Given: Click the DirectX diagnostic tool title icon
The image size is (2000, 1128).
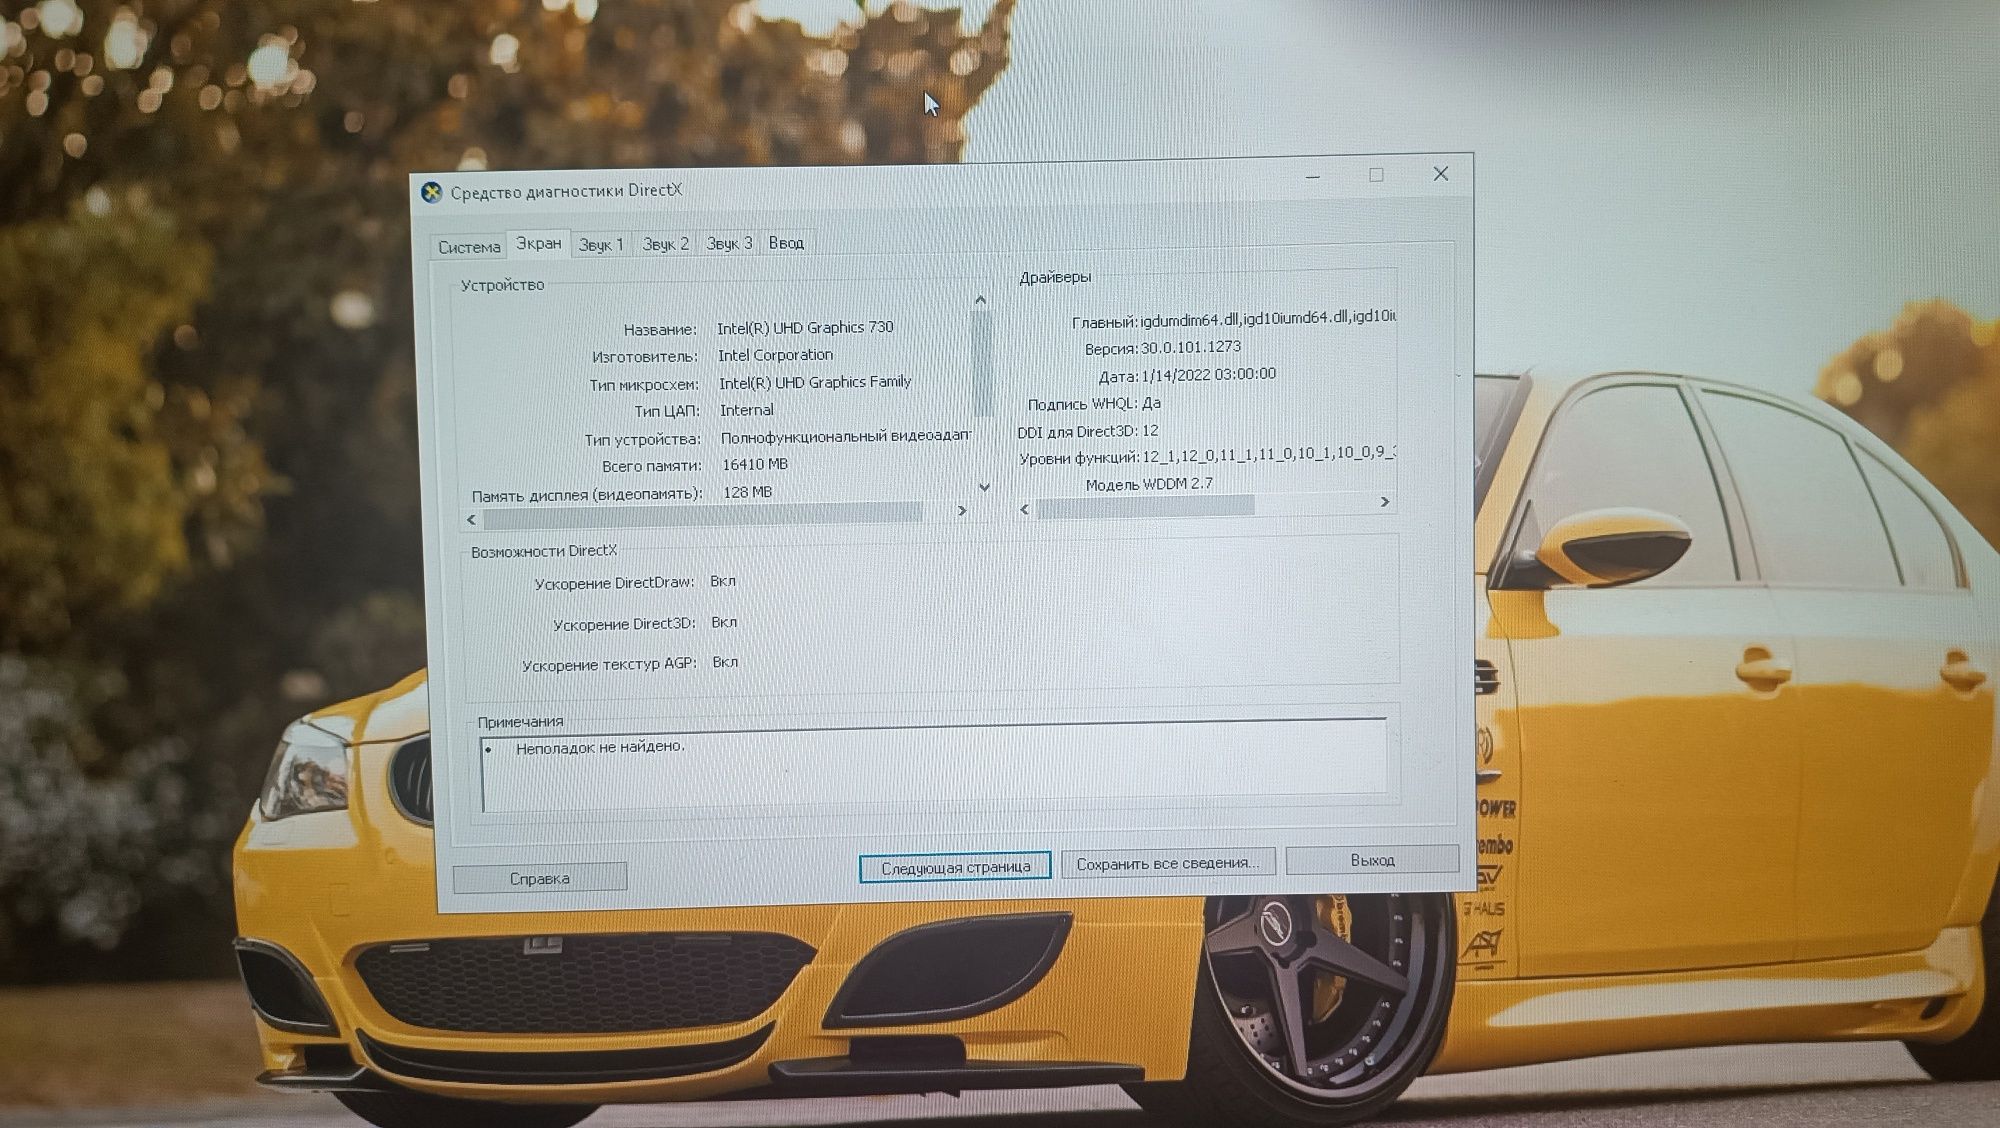Looking at the screenshot, I should [x=431, y=192].
